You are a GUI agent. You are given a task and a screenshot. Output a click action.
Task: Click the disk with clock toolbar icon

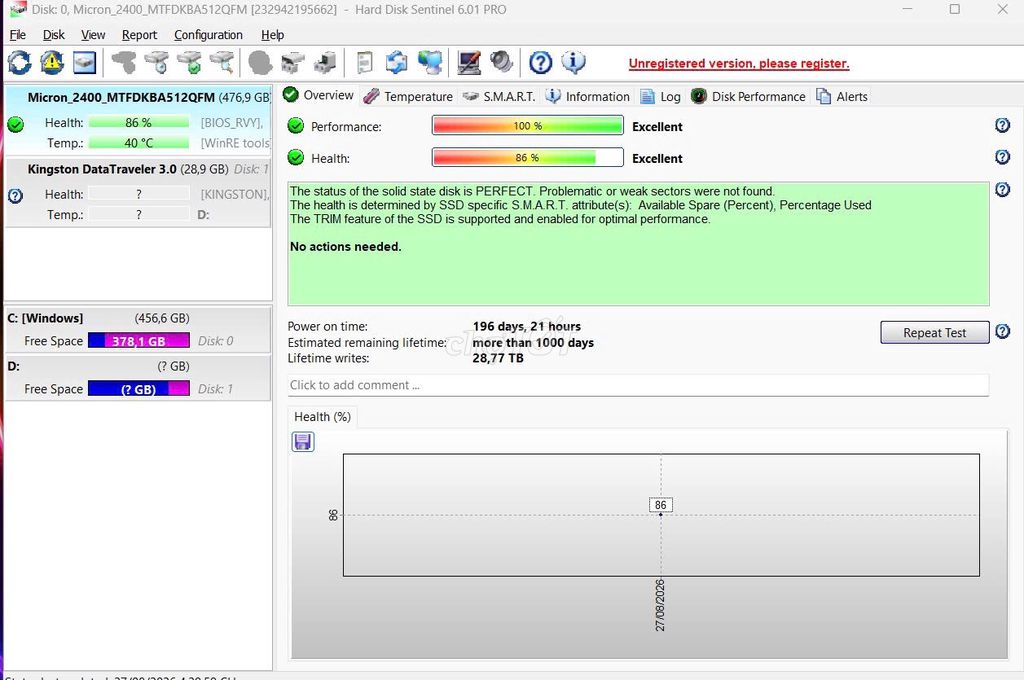(x=157, y=63)
